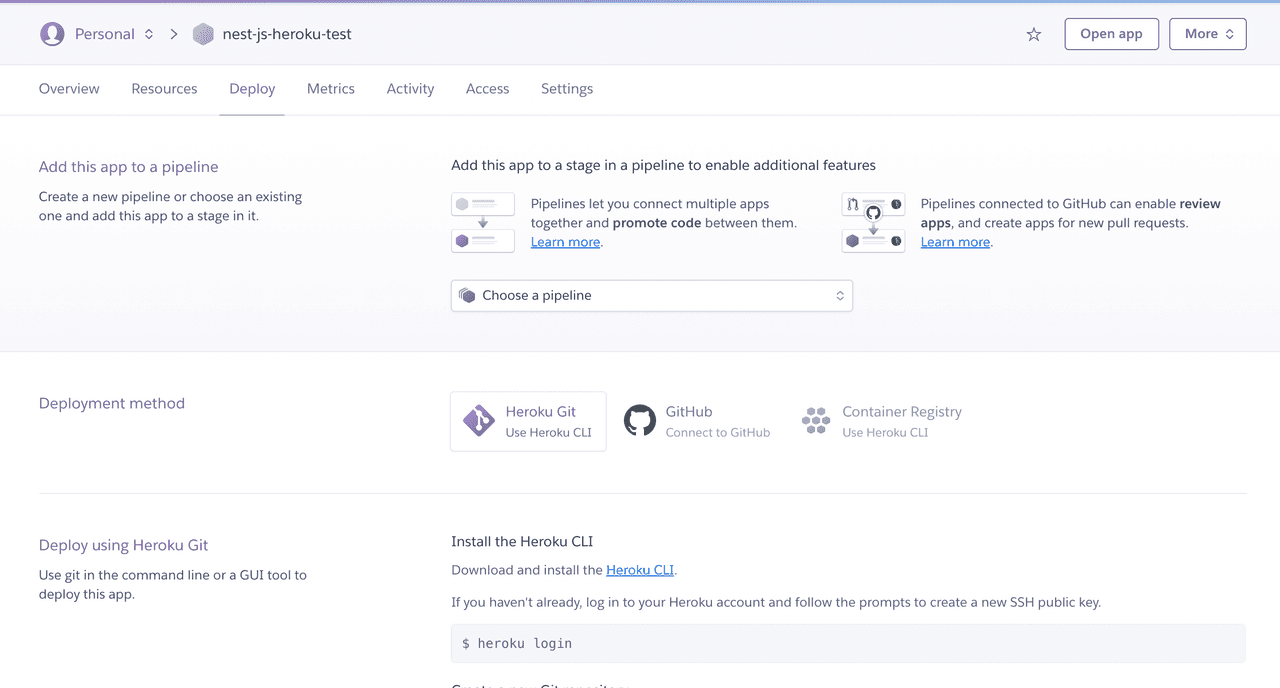Click the GitHub review apps pipeline illustration
This screenshot has width=1280, height=688.
point(873,222)
